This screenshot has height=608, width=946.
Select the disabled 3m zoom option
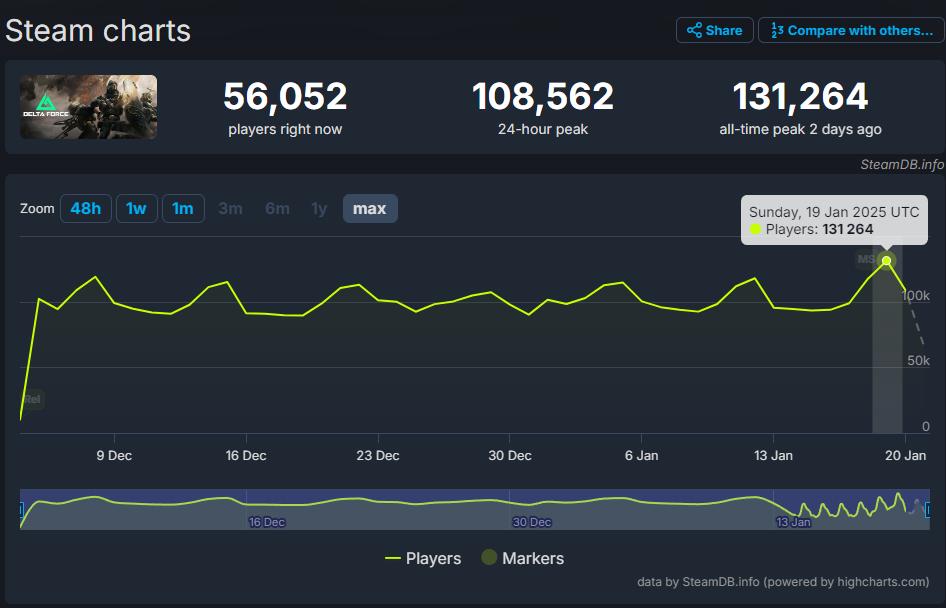230,209
